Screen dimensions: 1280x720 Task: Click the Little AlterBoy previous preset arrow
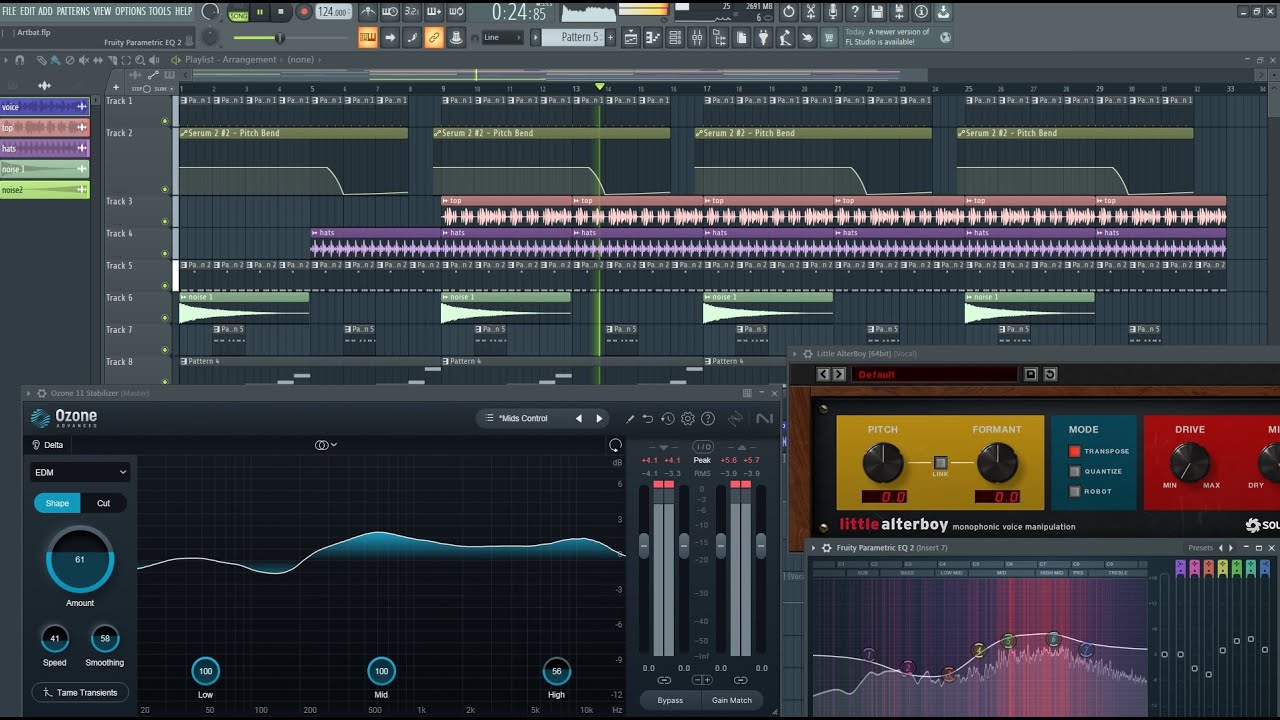coord(824,374)
